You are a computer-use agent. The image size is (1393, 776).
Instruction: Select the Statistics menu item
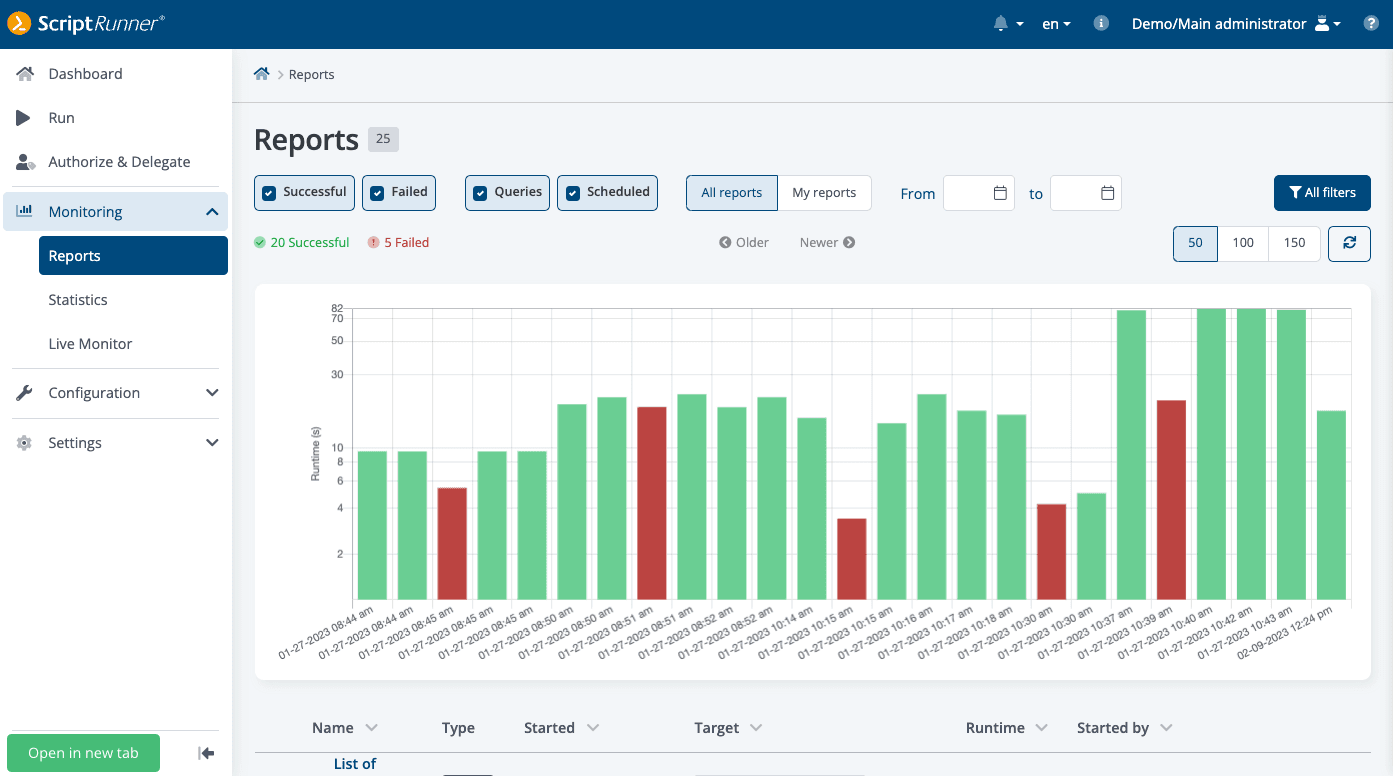coord(78,299)
